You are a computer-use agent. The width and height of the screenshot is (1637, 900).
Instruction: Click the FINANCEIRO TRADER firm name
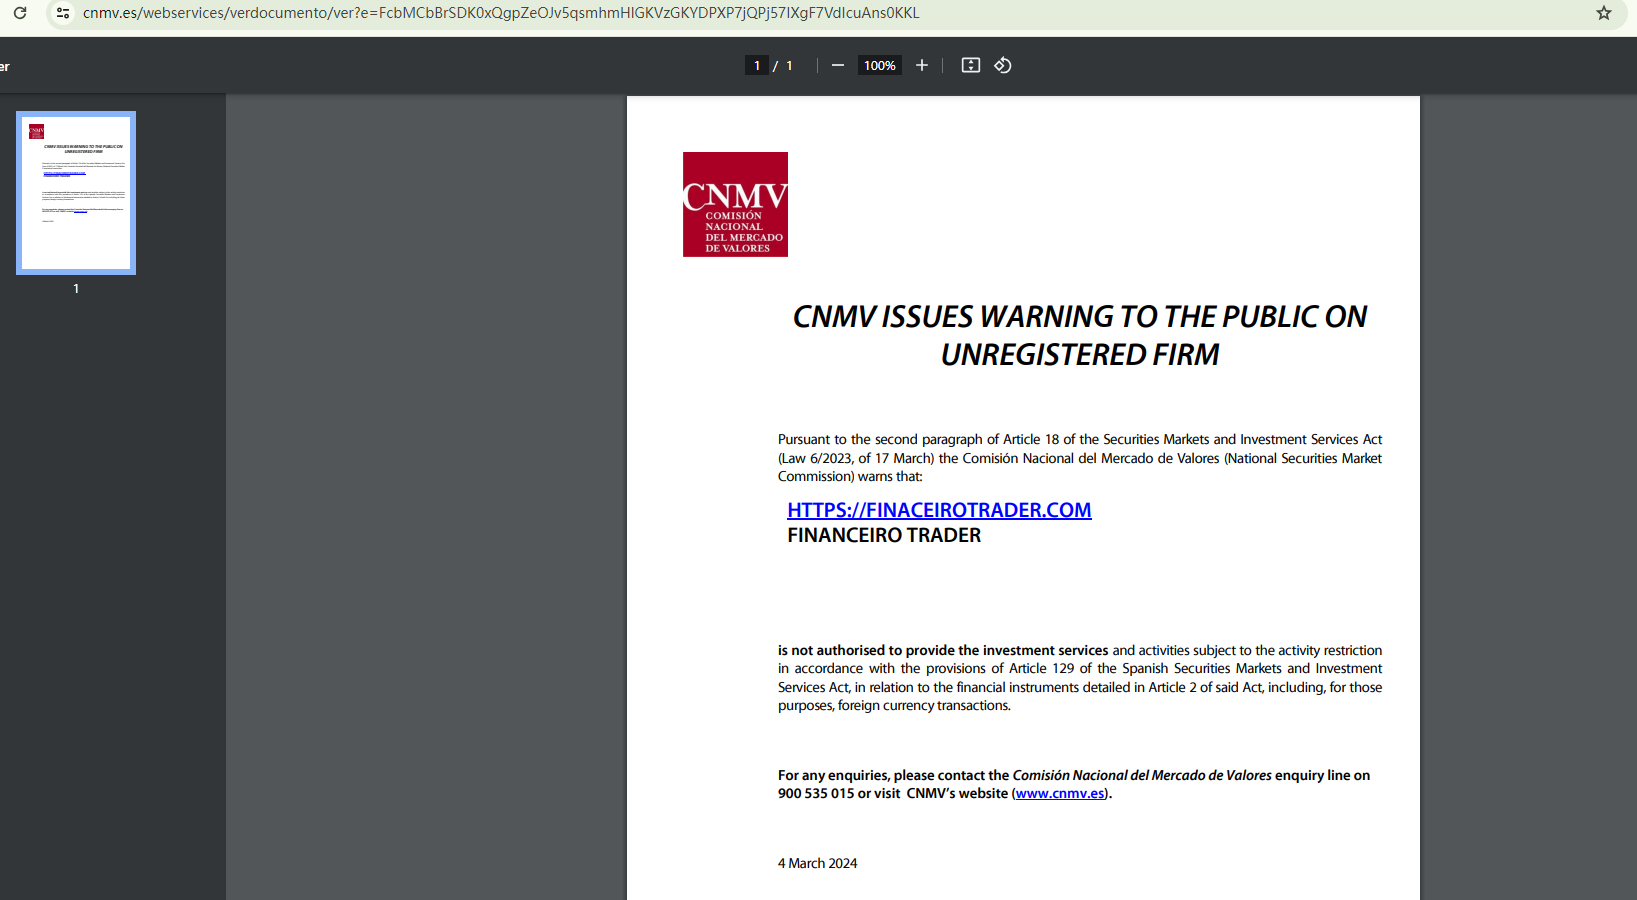coord(884,535)
